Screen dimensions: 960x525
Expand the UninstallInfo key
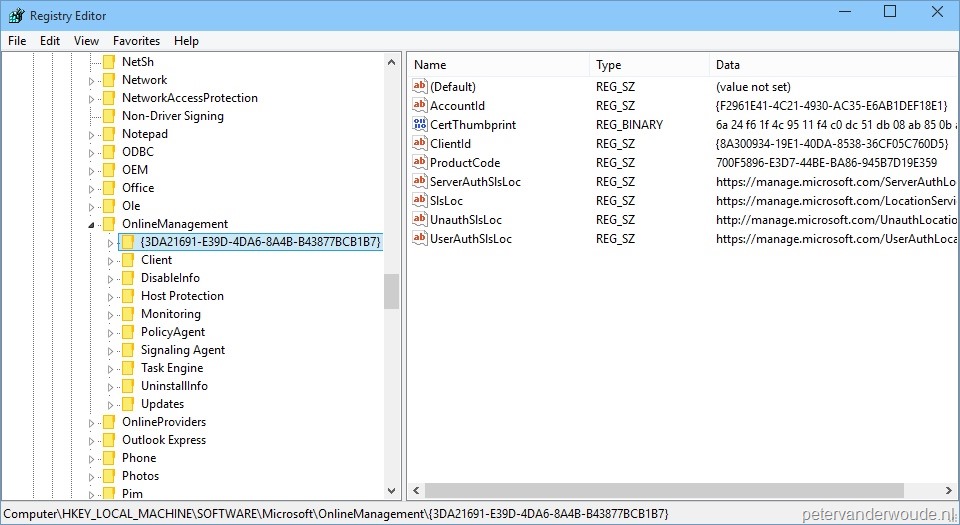(x=110, y=387)
